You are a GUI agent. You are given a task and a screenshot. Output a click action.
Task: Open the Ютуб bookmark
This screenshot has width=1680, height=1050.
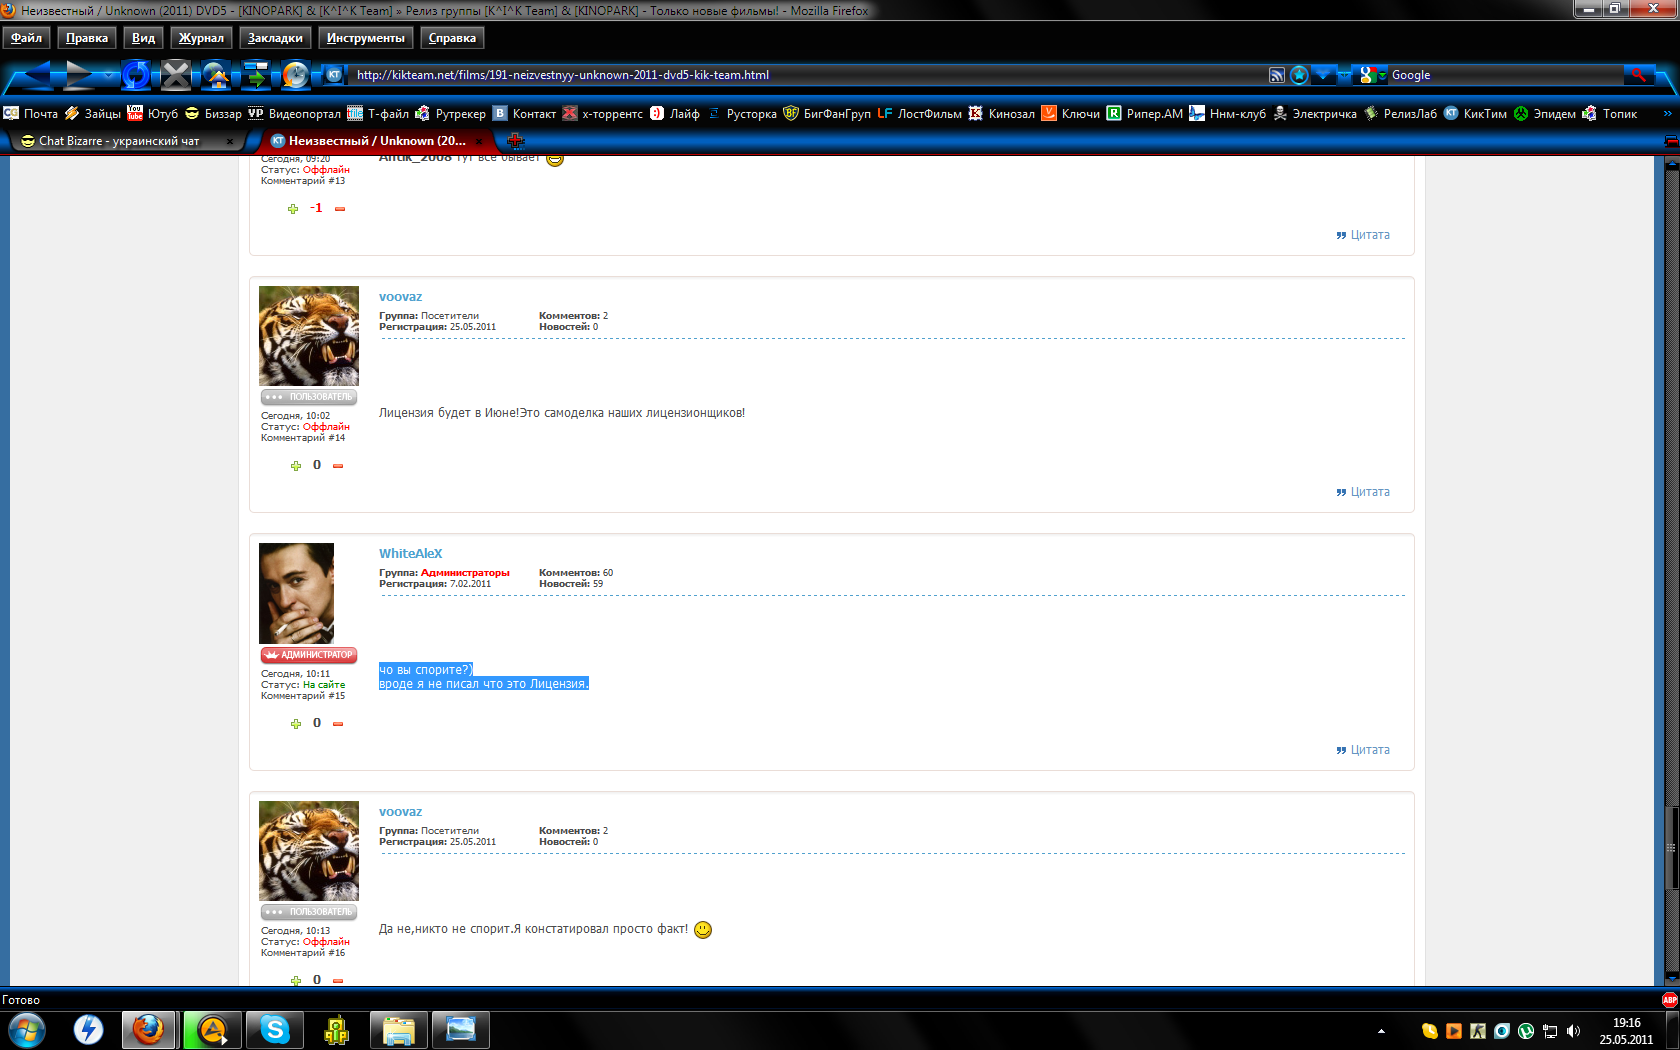[152, 114]
